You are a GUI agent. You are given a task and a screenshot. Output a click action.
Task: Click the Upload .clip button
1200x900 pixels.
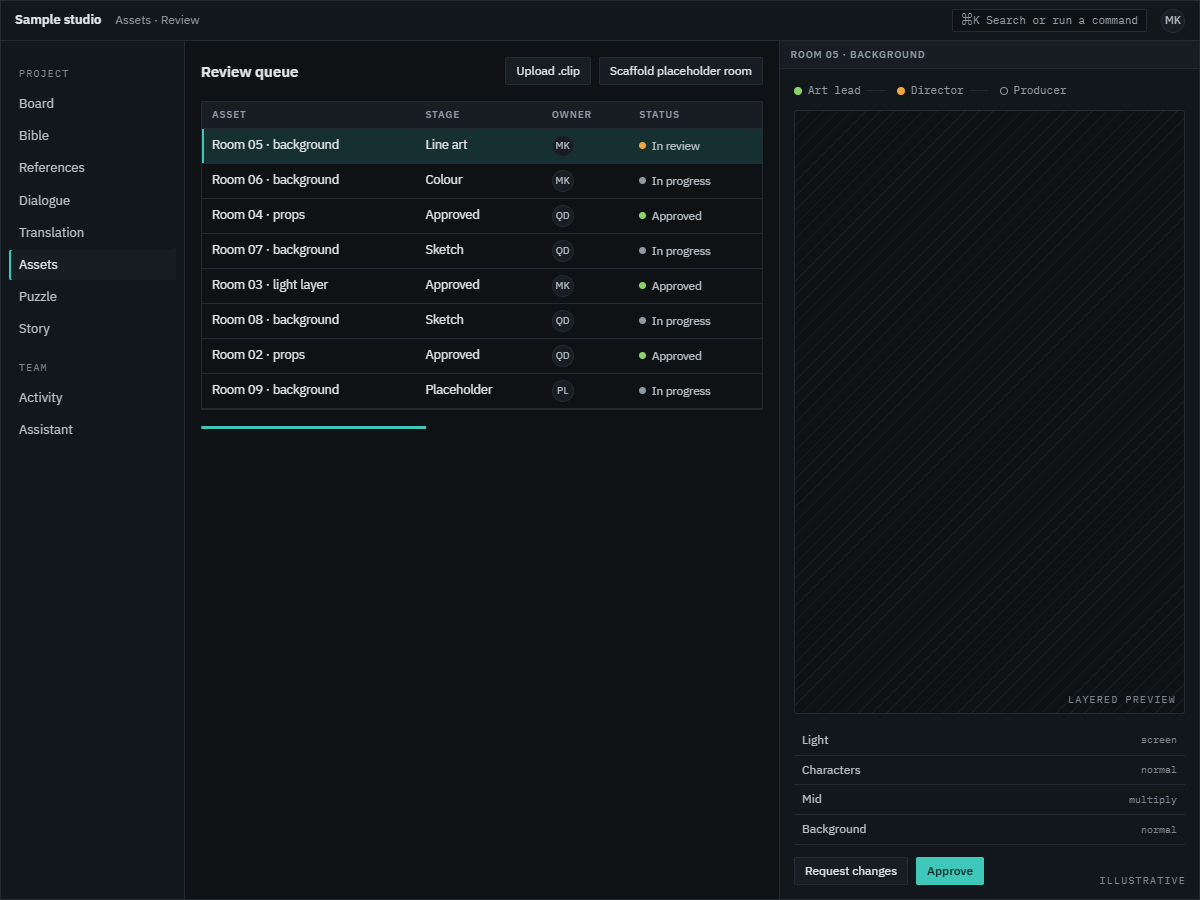tap(548, 71)
